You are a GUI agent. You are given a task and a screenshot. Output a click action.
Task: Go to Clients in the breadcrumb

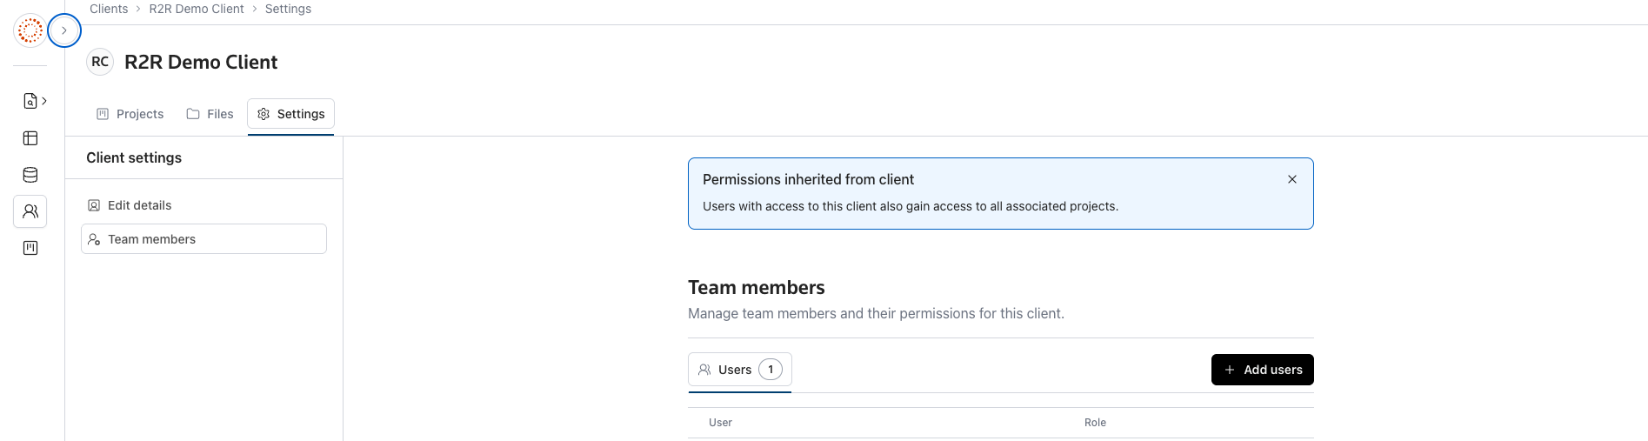(x=108, y=9)
